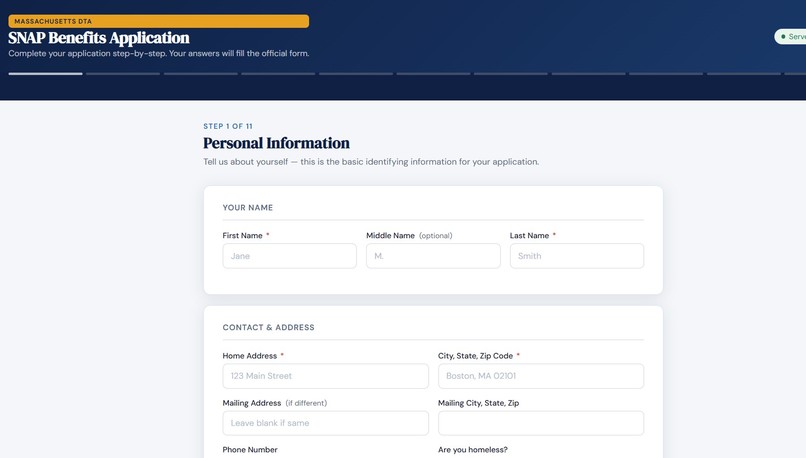Click the CONTACT & ADDRESS section header
806x458 pixels.
(x=268, y=327)
